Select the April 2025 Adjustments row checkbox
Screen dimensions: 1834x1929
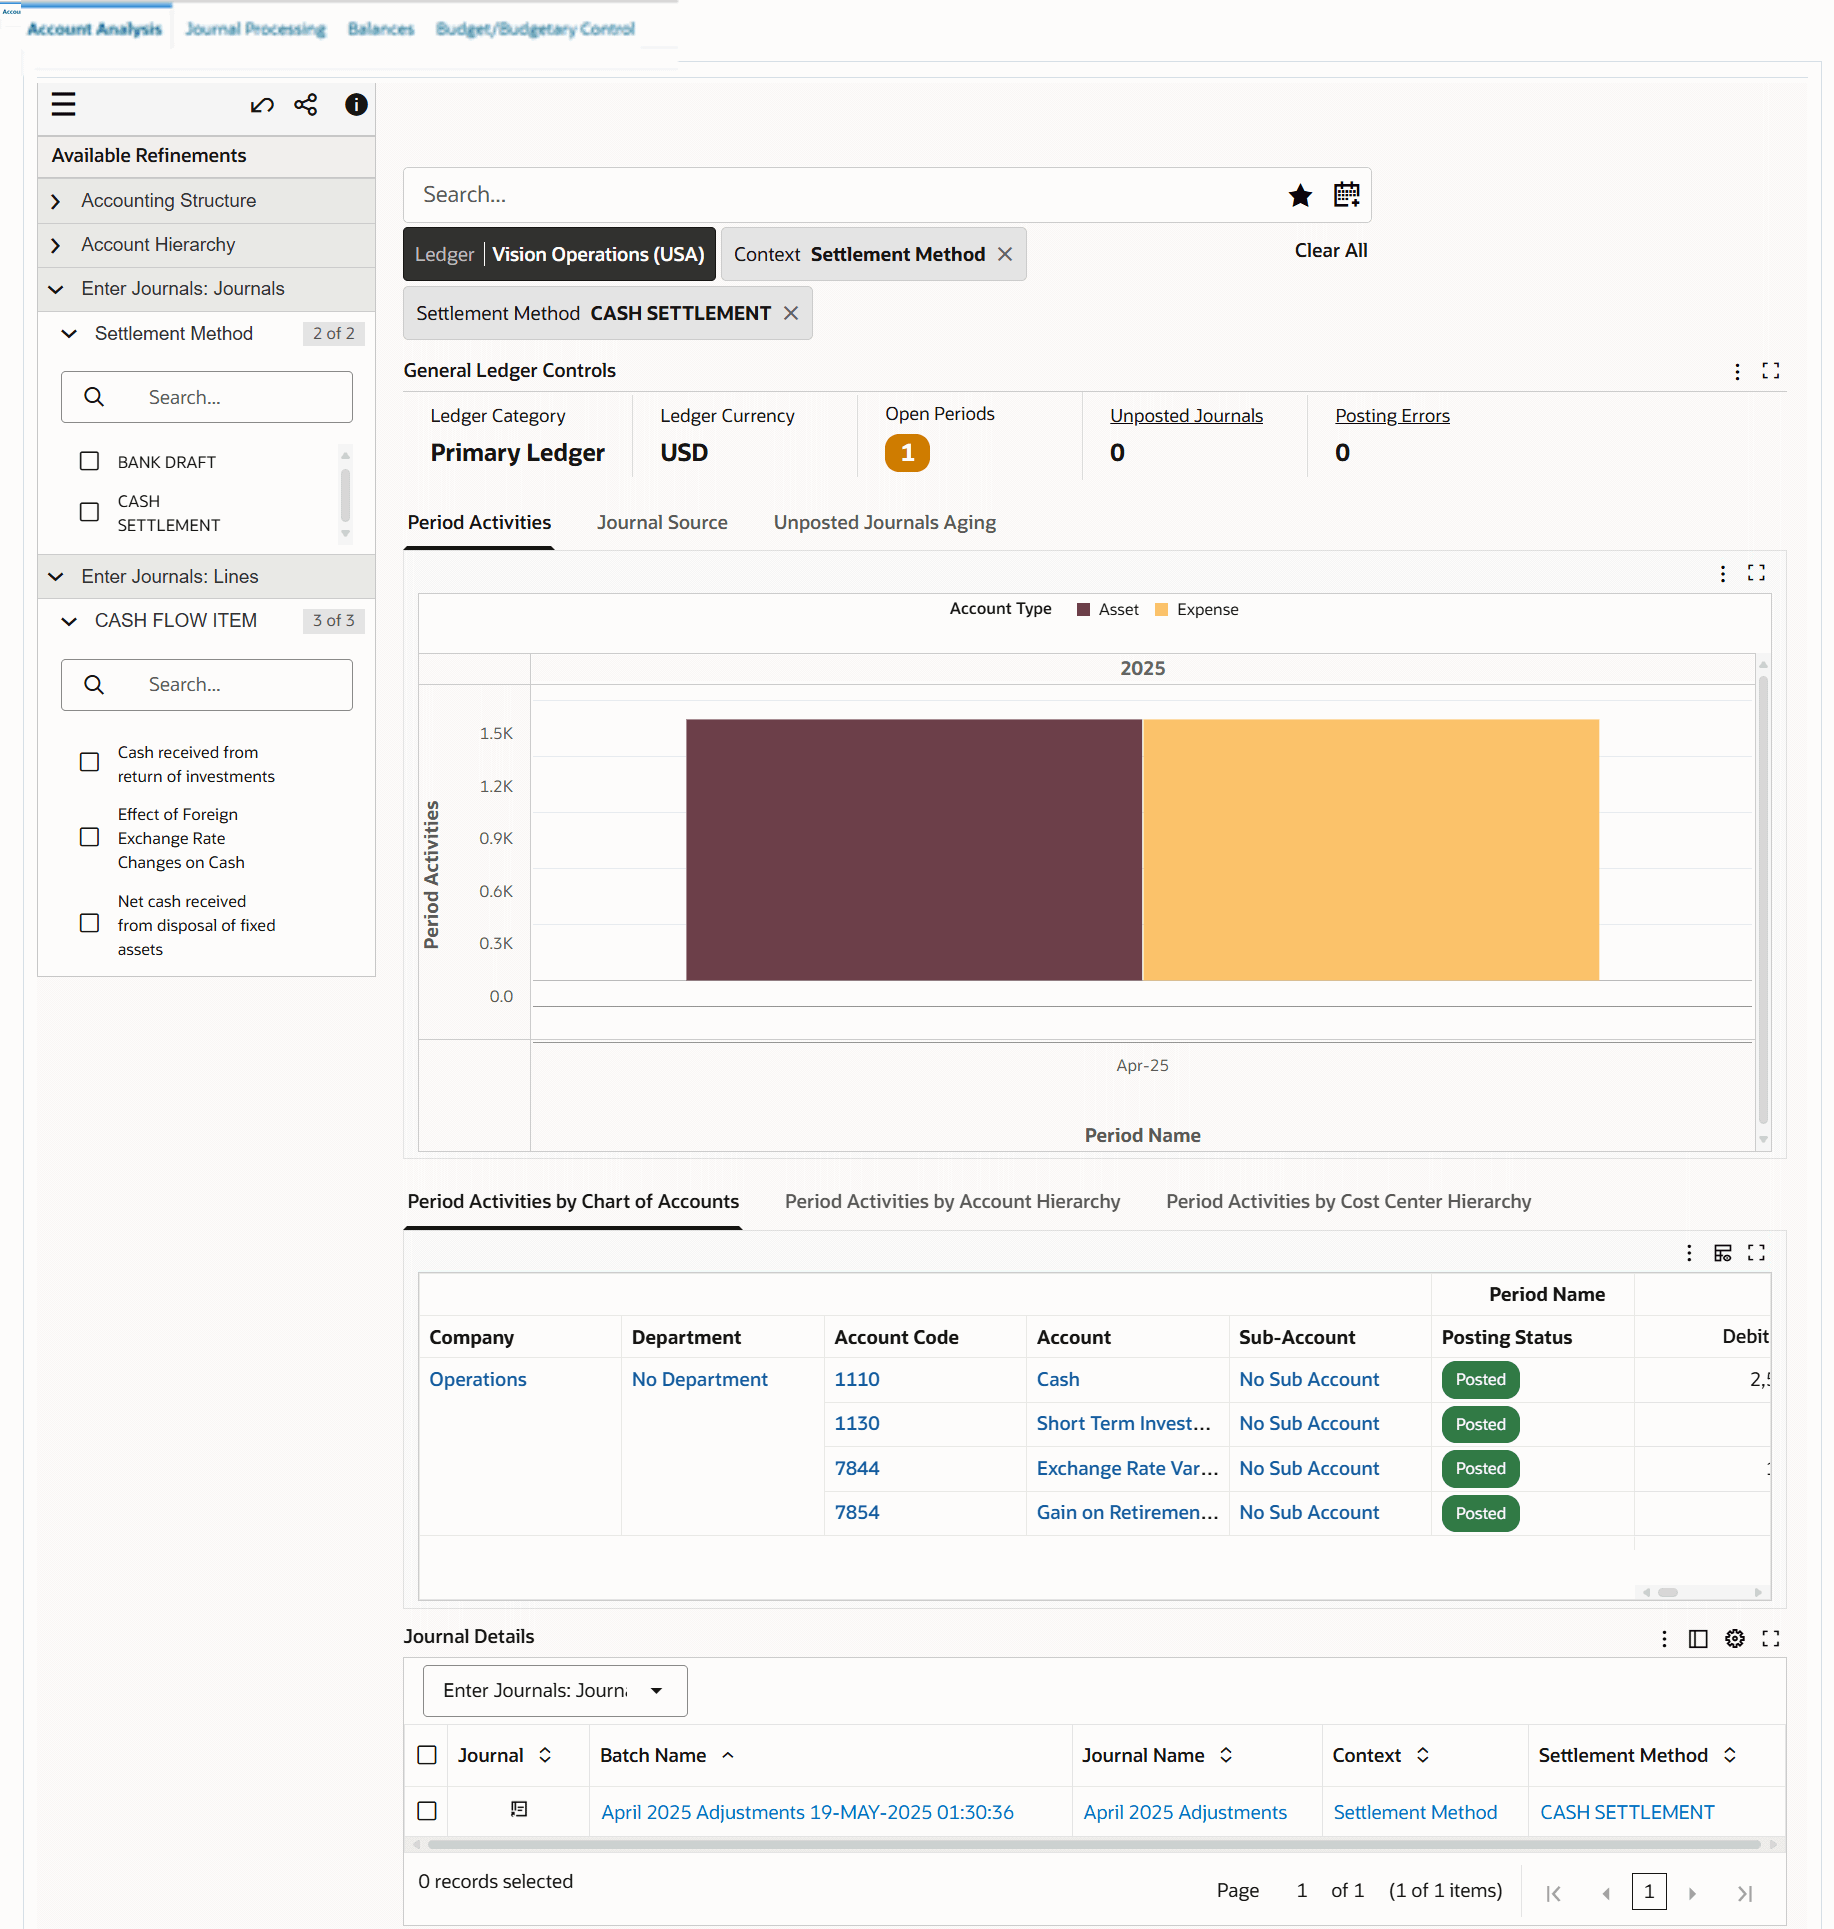(x=427, y=1811)
